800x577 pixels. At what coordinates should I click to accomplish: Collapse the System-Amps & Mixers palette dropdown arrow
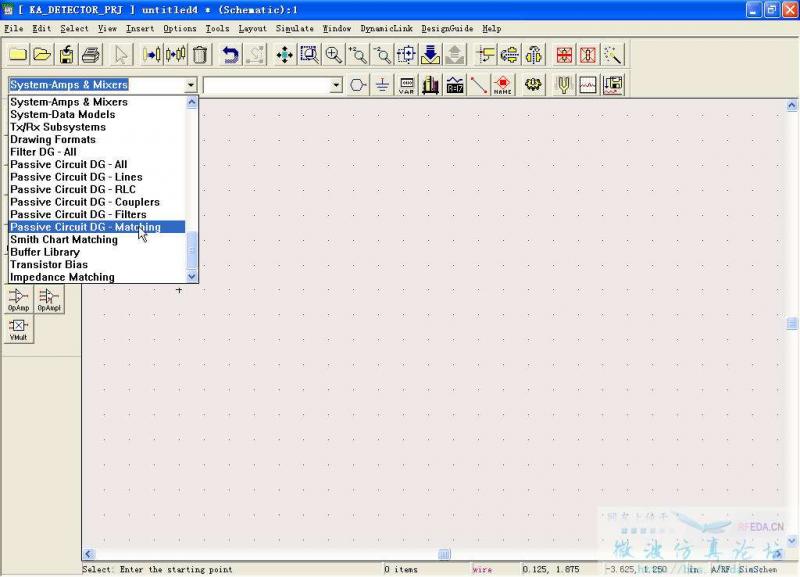coord(190,85)
